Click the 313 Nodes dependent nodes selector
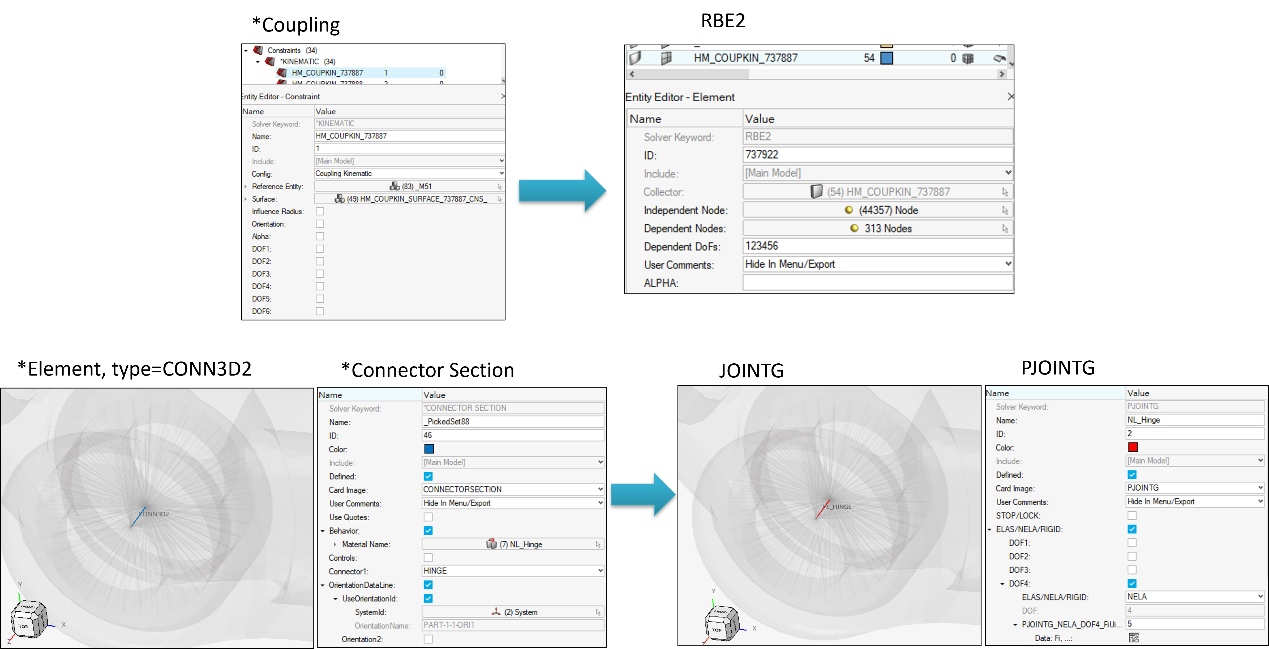1269x649 pixels. click(x=878, y=228)
